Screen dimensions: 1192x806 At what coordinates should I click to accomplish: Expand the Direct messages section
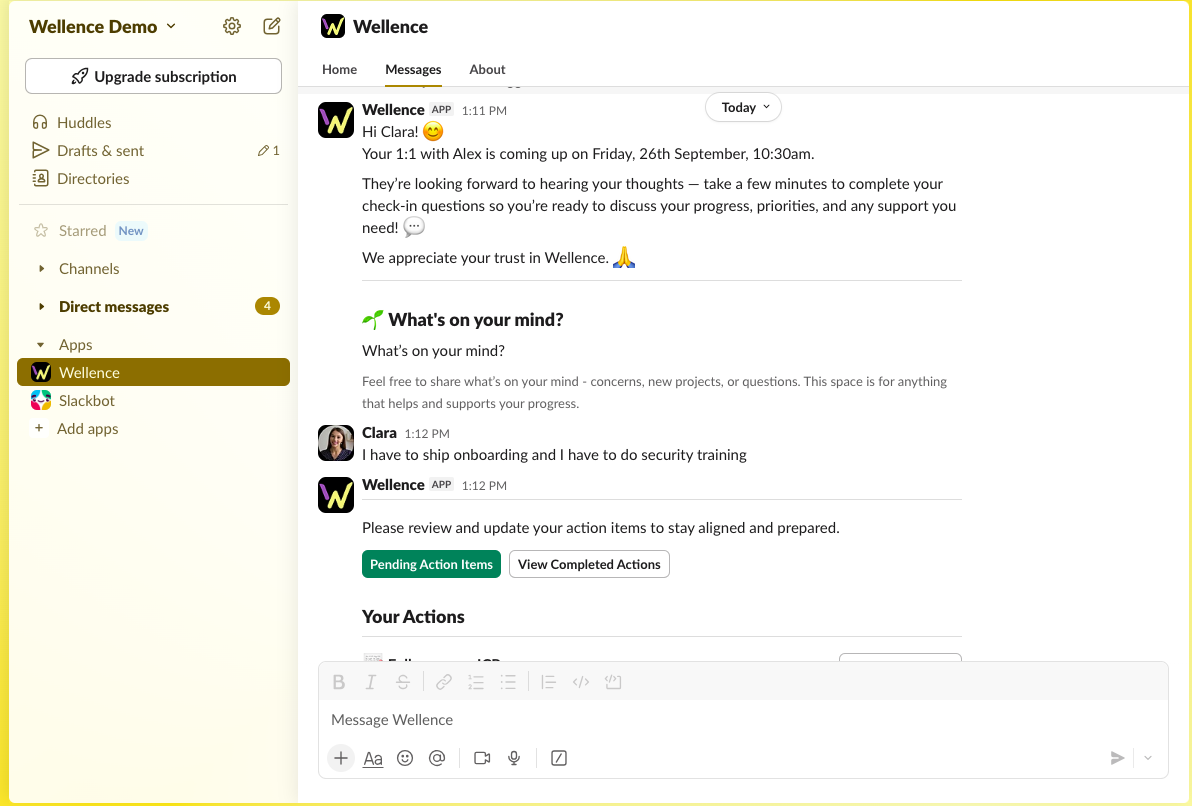42,306
